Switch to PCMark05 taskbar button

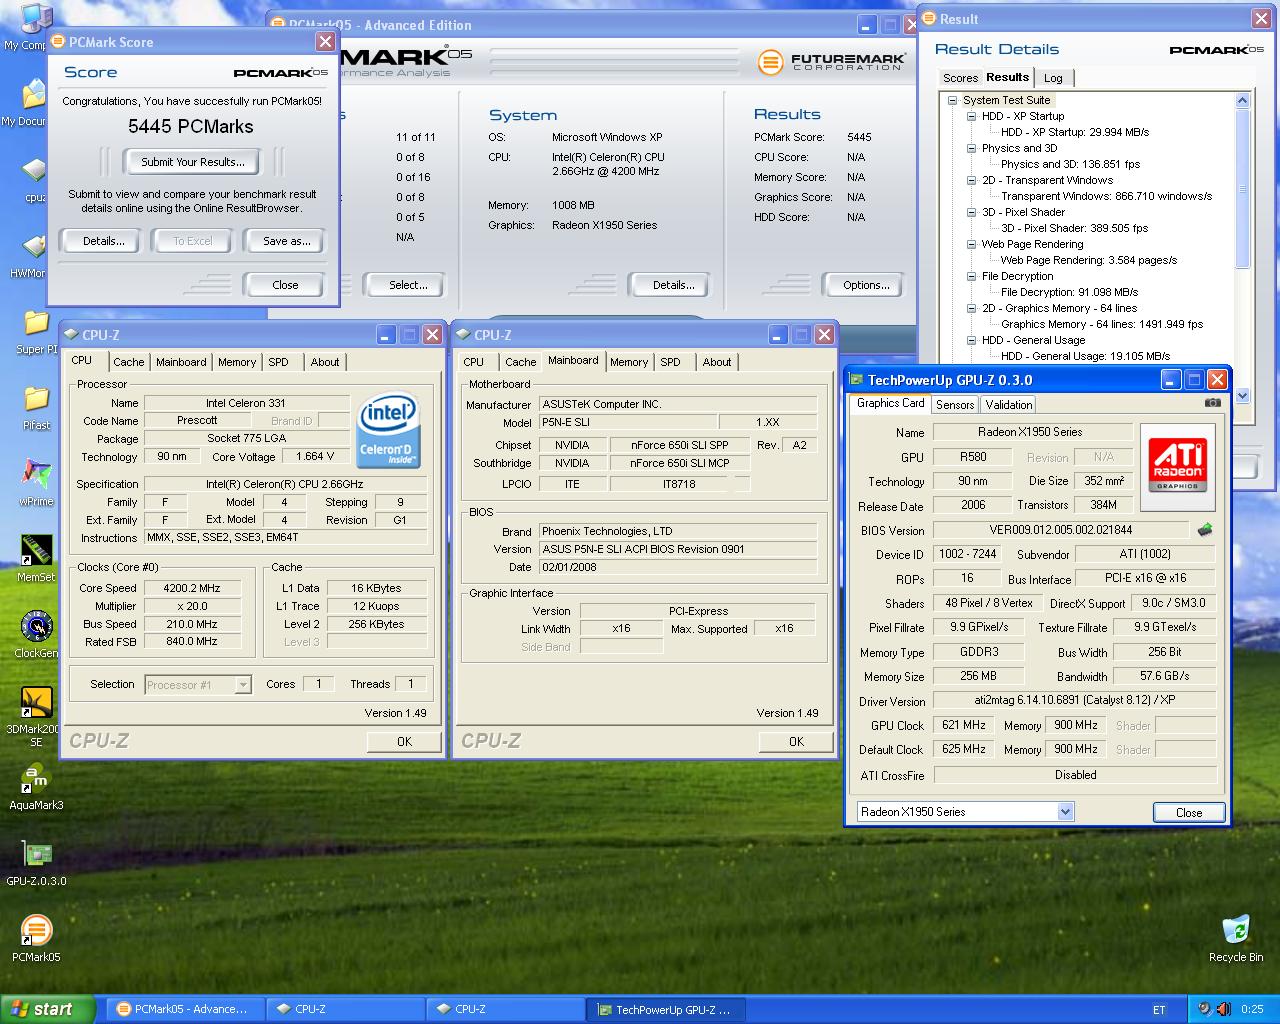(x=184, y=1009)
